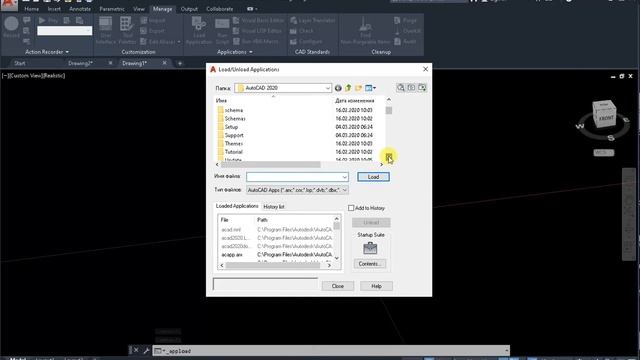Switch to the Annotate tab
The height and width of the screenshot is (360, 640).
80,9
